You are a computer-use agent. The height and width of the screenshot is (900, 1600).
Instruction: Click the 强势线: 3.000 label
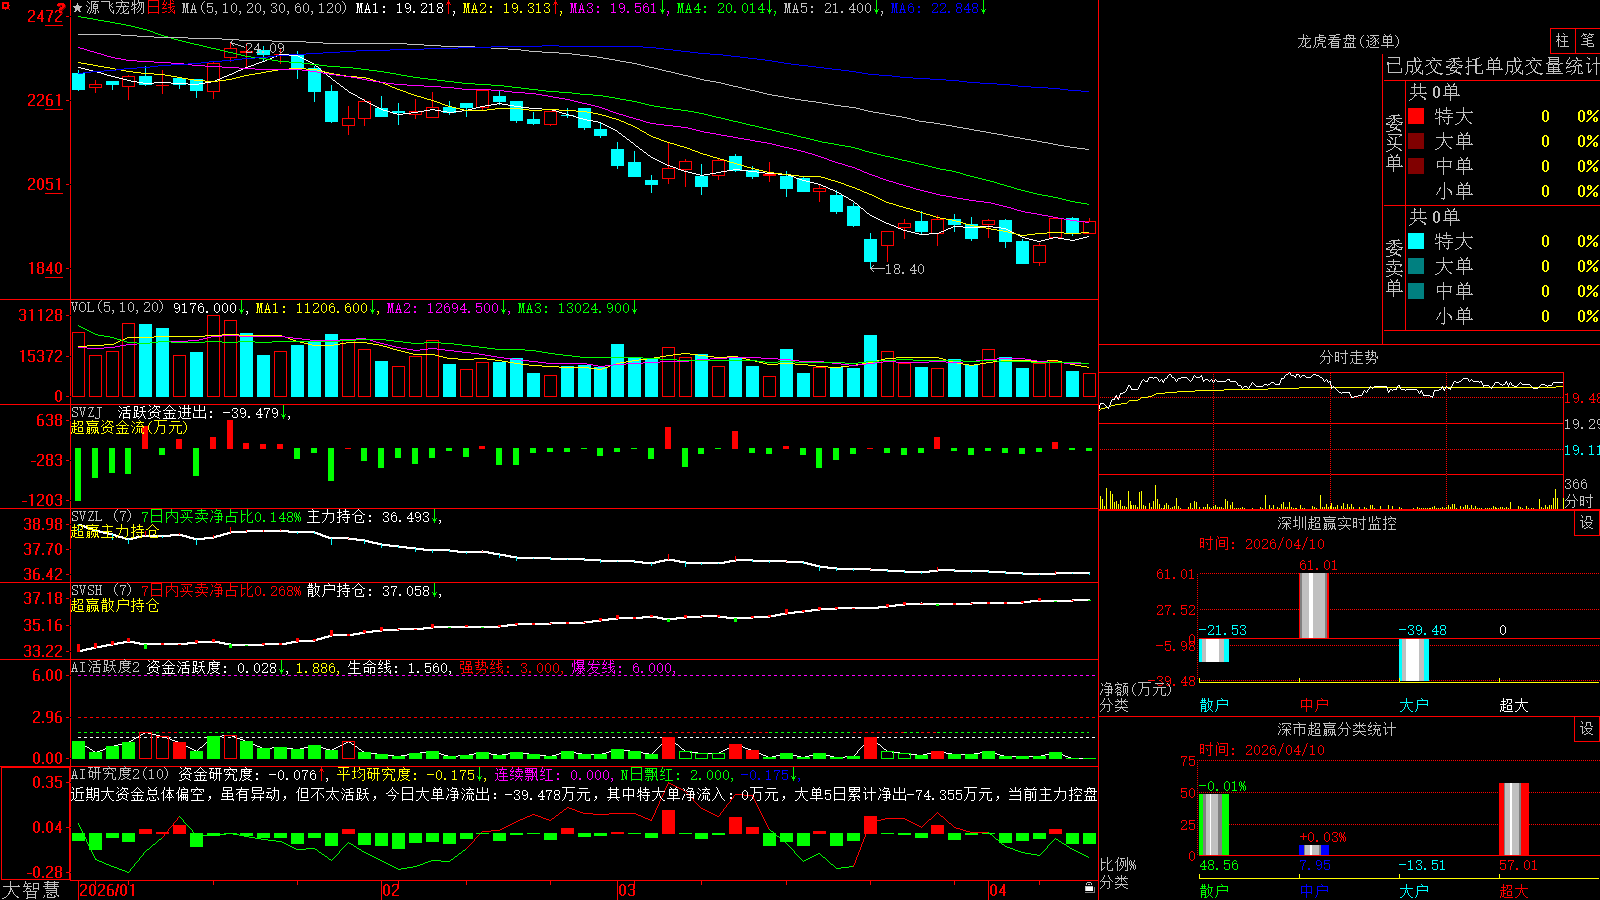click(510, 667)
